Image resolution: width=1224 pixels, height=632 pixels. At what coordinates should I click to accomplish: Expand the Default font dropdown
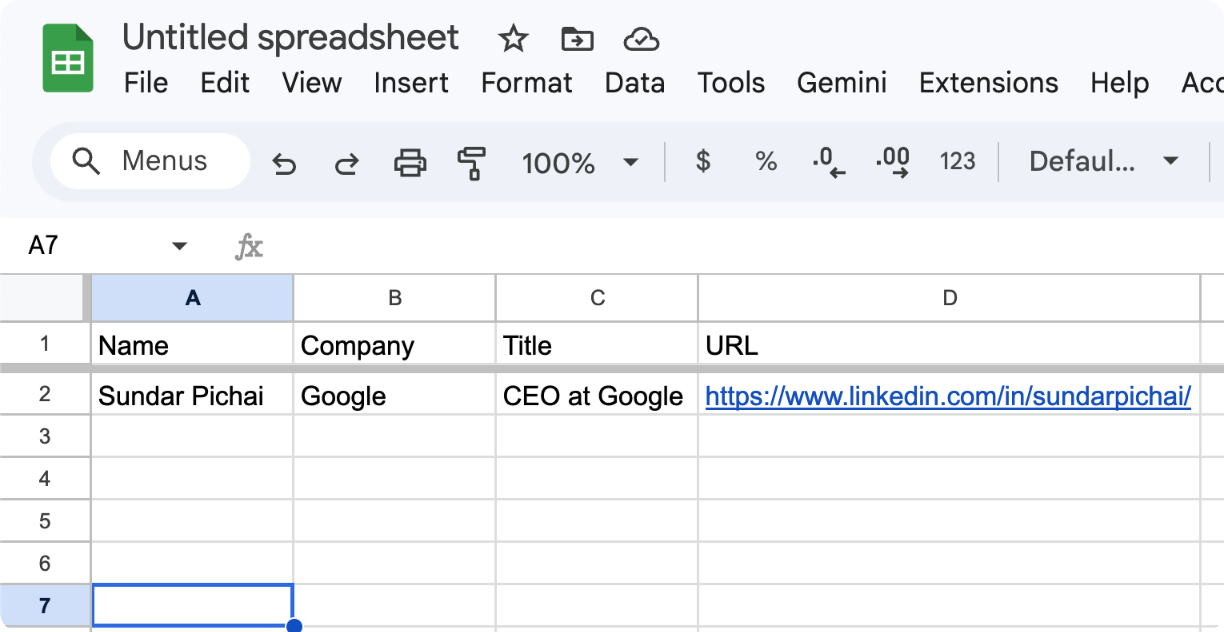pos(1104,161)
